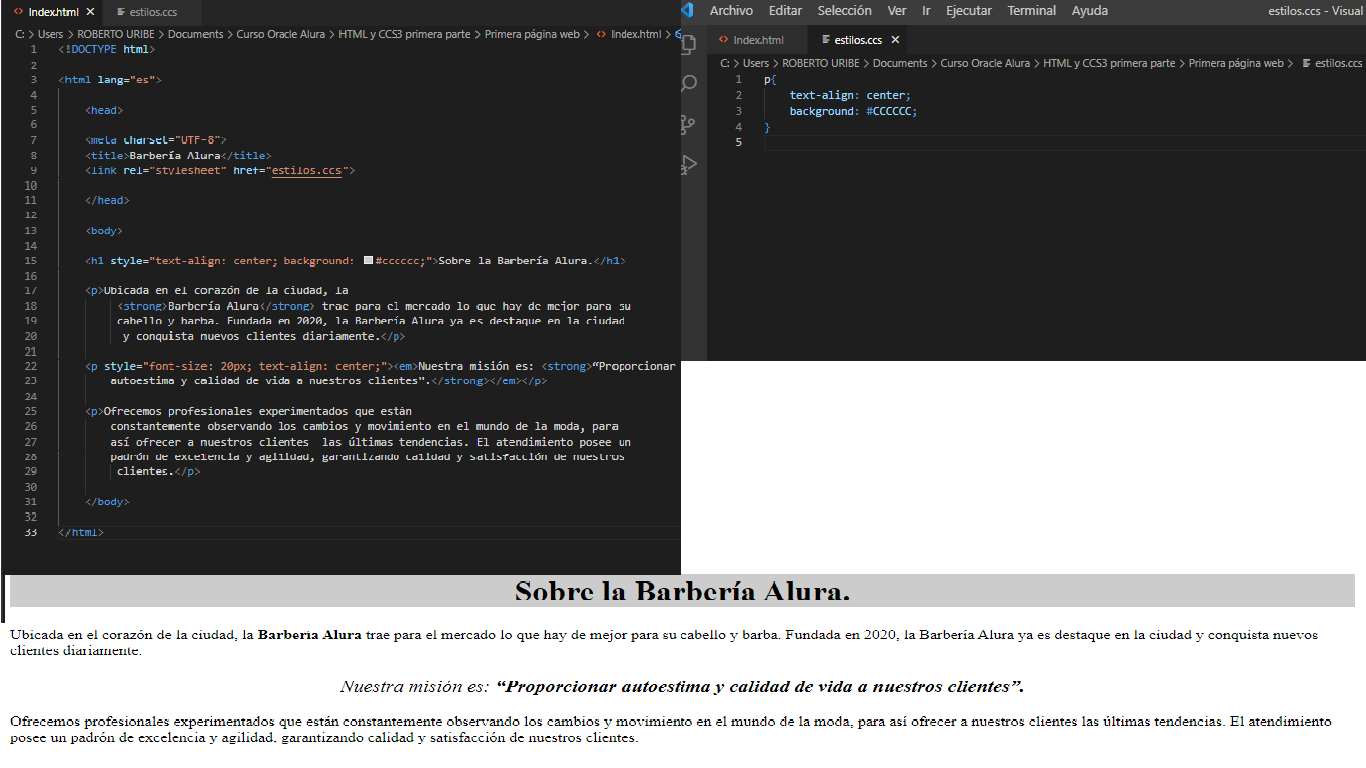
Task: Click line number 22 in the Index.html gutter
Action: (30, 366)
